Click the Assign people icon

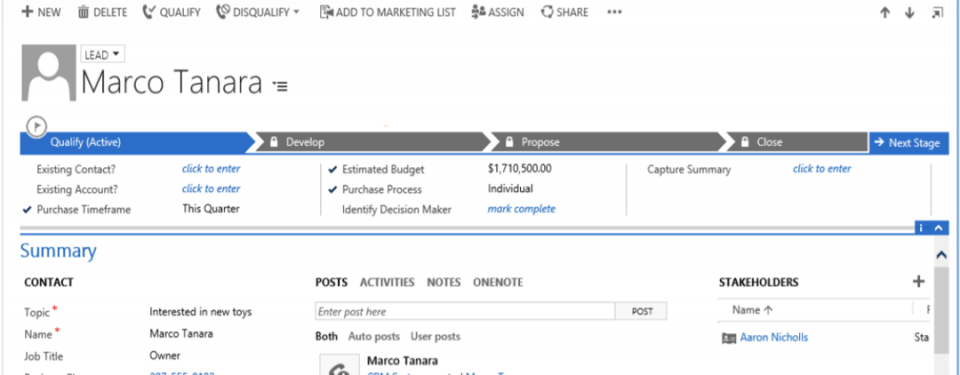pyautogui.click(x=479, y=12)
